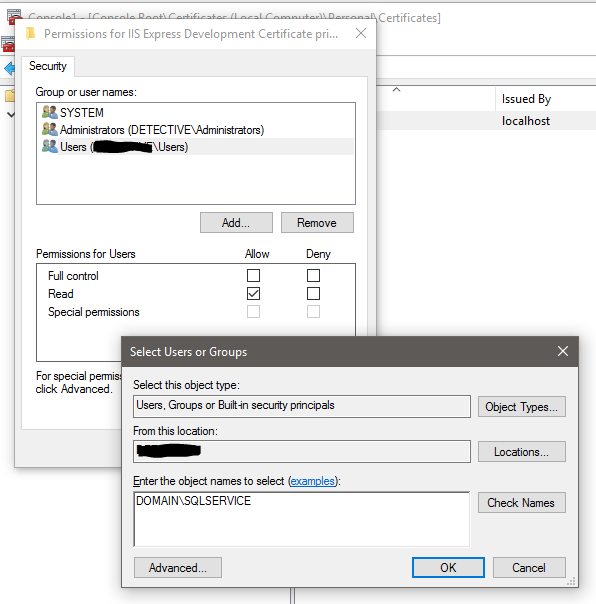
Task: Select the SYSTEM group icon
Action: [x=50, y=112]
